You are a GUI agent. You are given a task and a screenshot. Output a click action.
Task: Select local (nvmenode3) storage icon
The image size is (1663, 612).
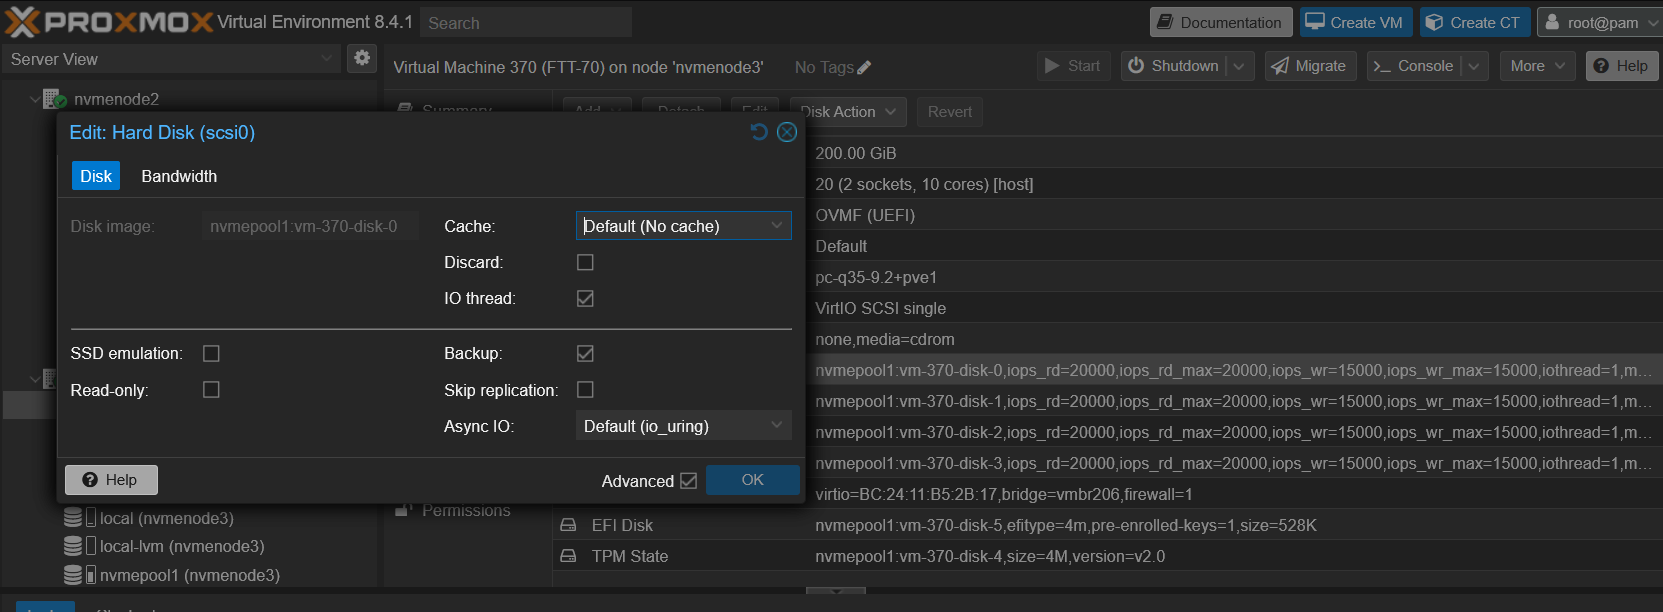tap(80, 518)
